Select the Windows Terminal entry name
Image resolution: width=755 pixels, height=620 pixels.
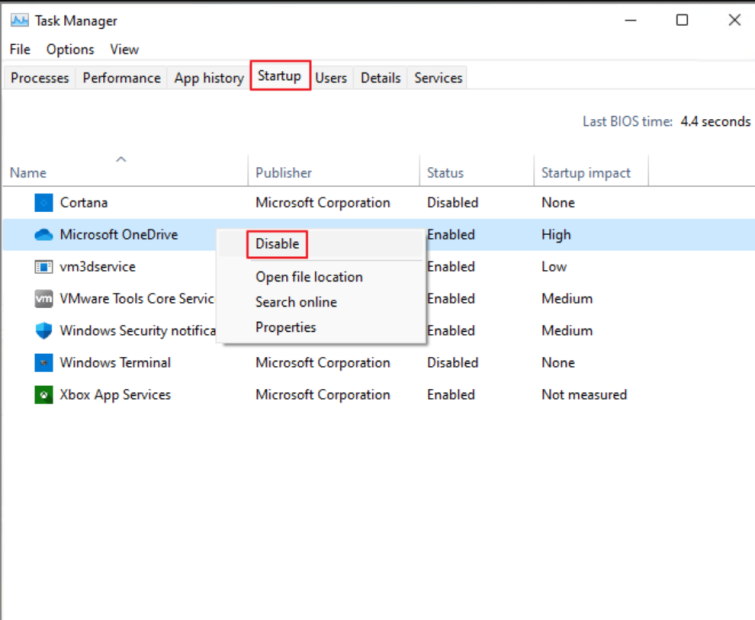115,362
